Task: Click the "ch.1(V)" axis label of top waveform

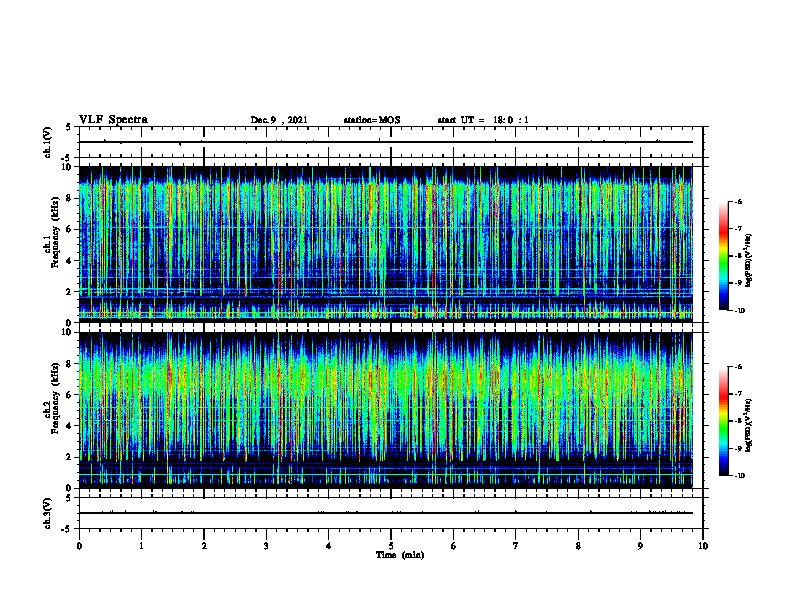Action: 48,142
